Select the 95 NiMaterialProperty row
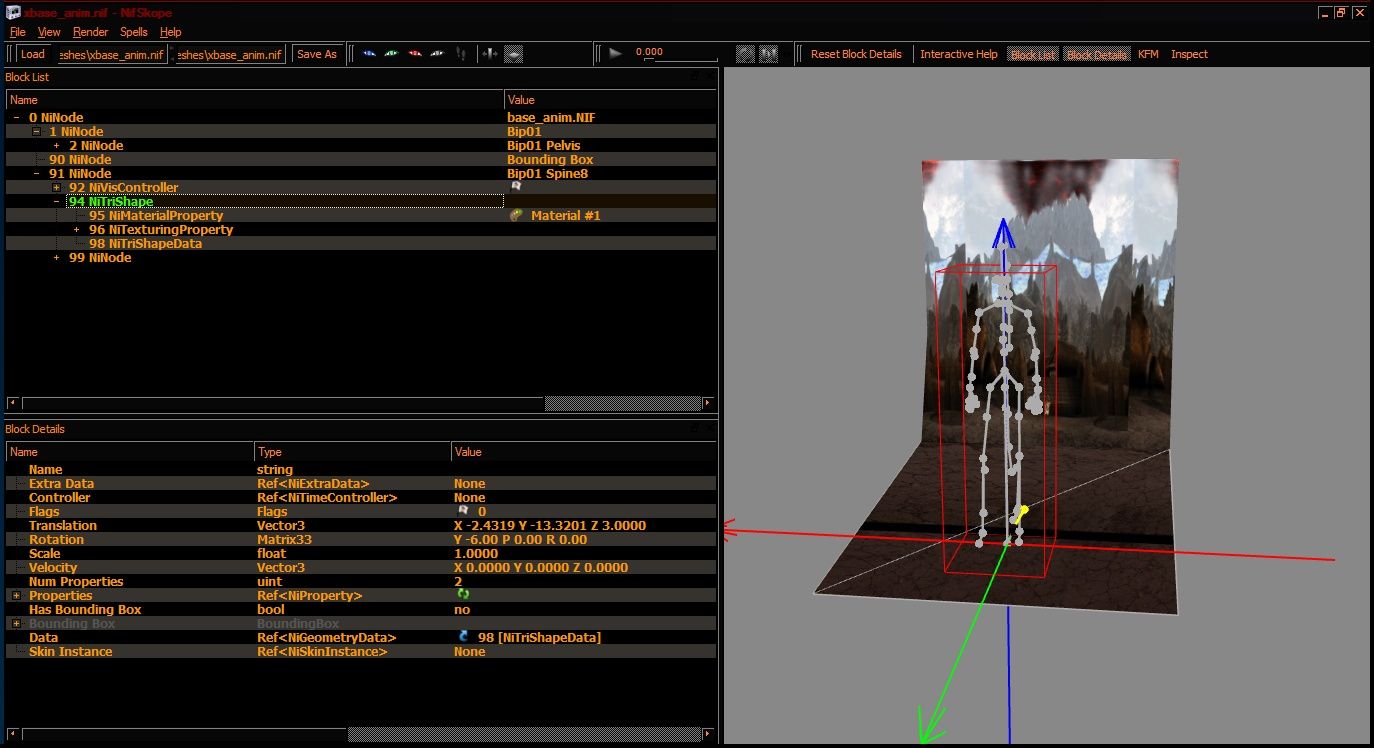Screen dimensions: 1374x748 (361, 216)
